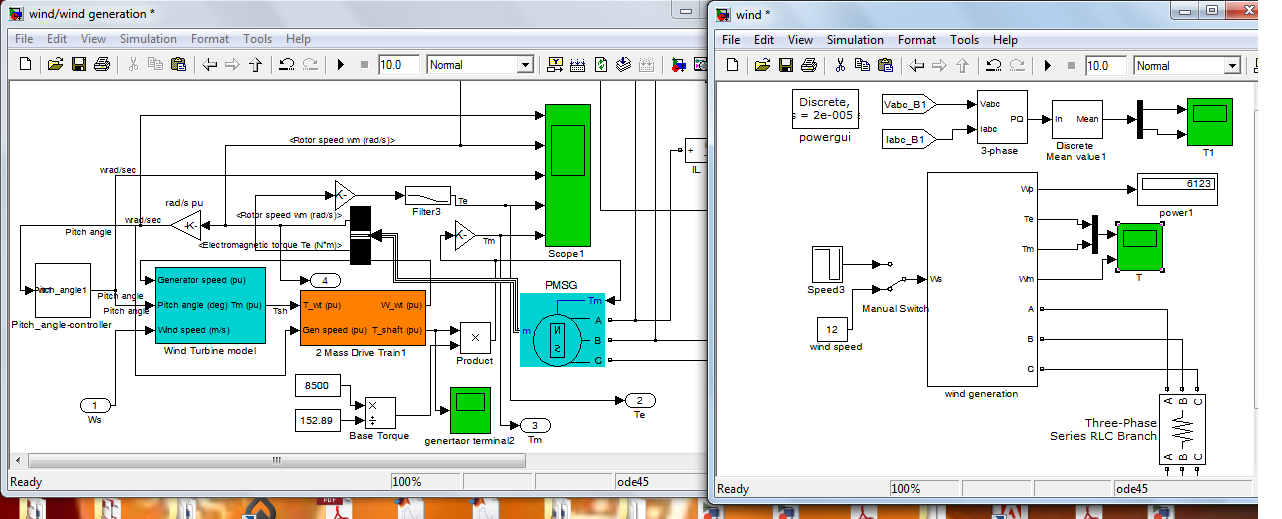
Task: Select the Vabc_B1 From tag block
Action: (x=909, y=104)
